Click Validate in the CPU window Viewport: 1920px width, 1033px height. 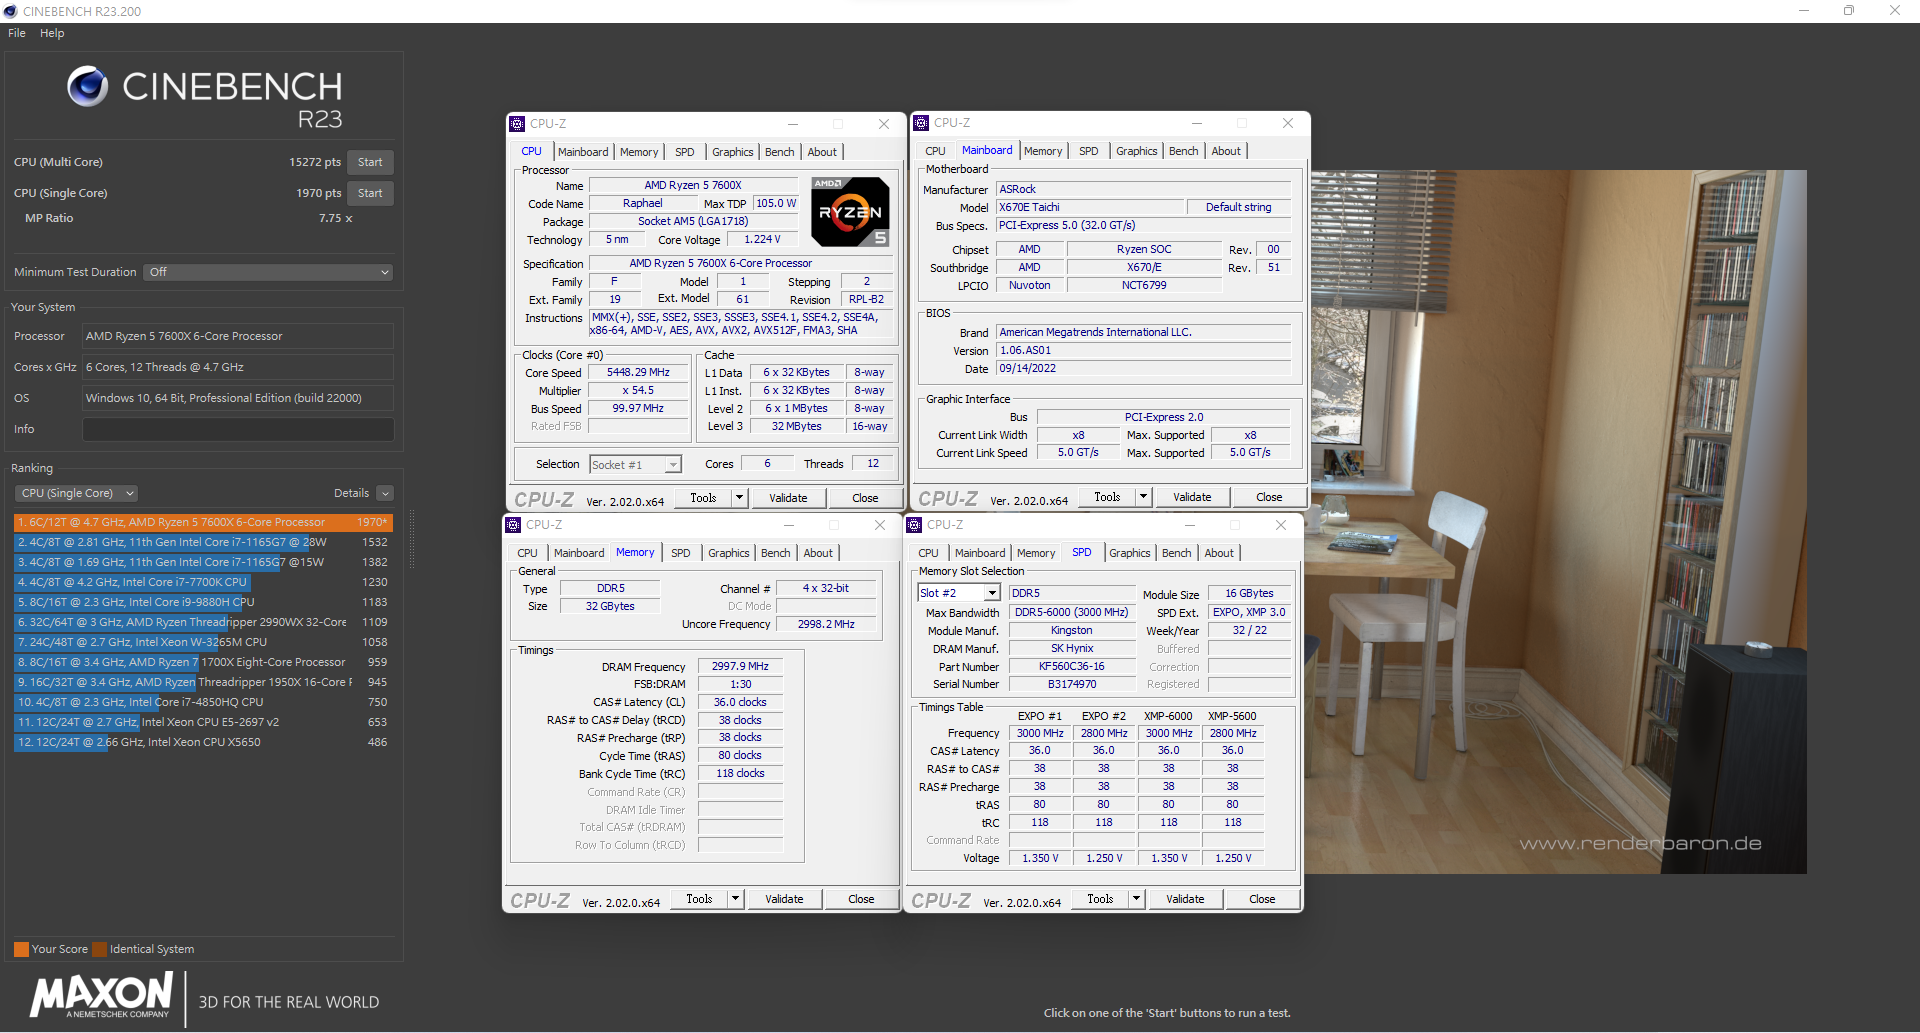click(788, 498)
